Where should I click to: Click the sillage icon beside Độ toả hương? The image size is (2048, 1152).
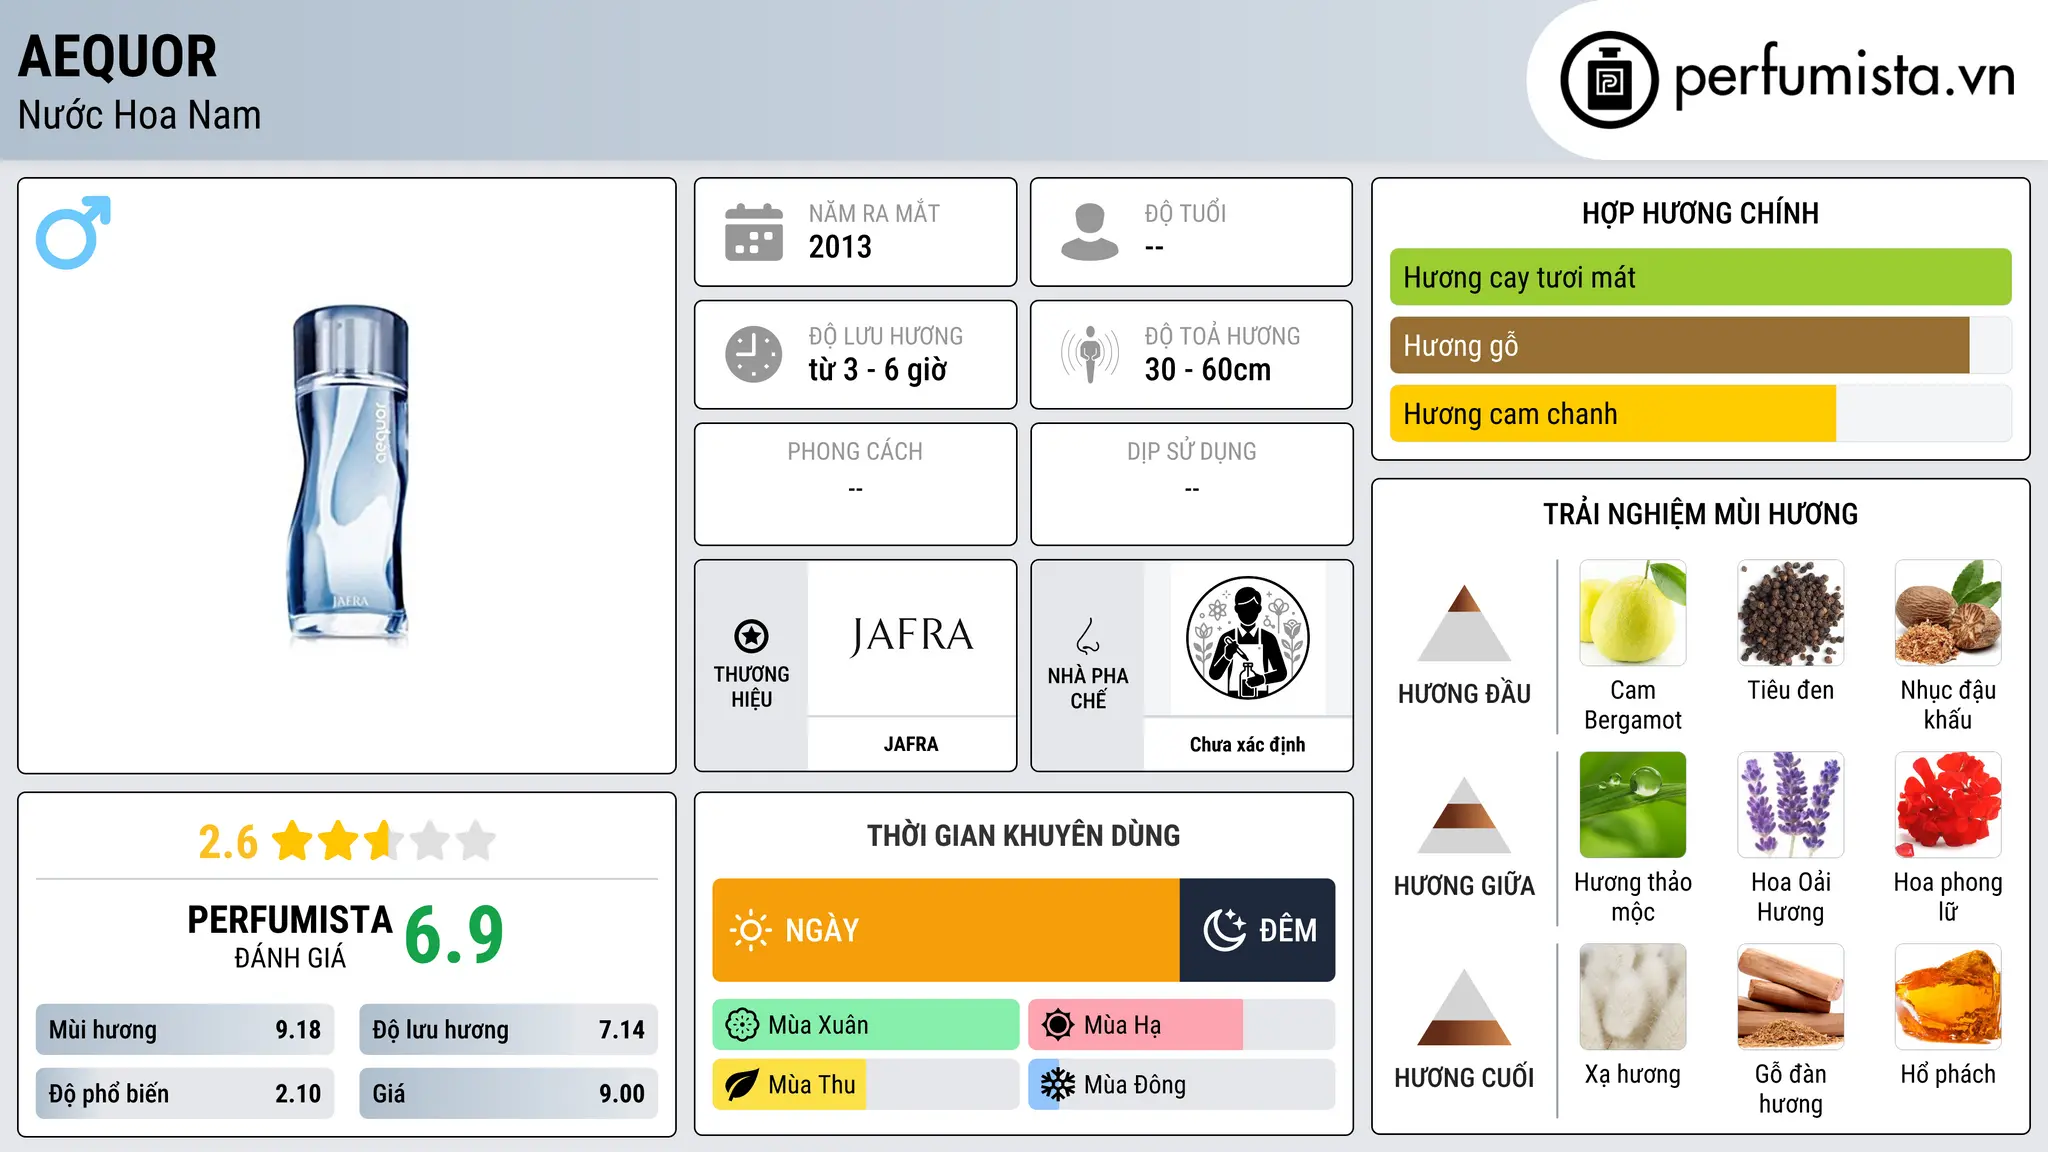[1089, 354]
